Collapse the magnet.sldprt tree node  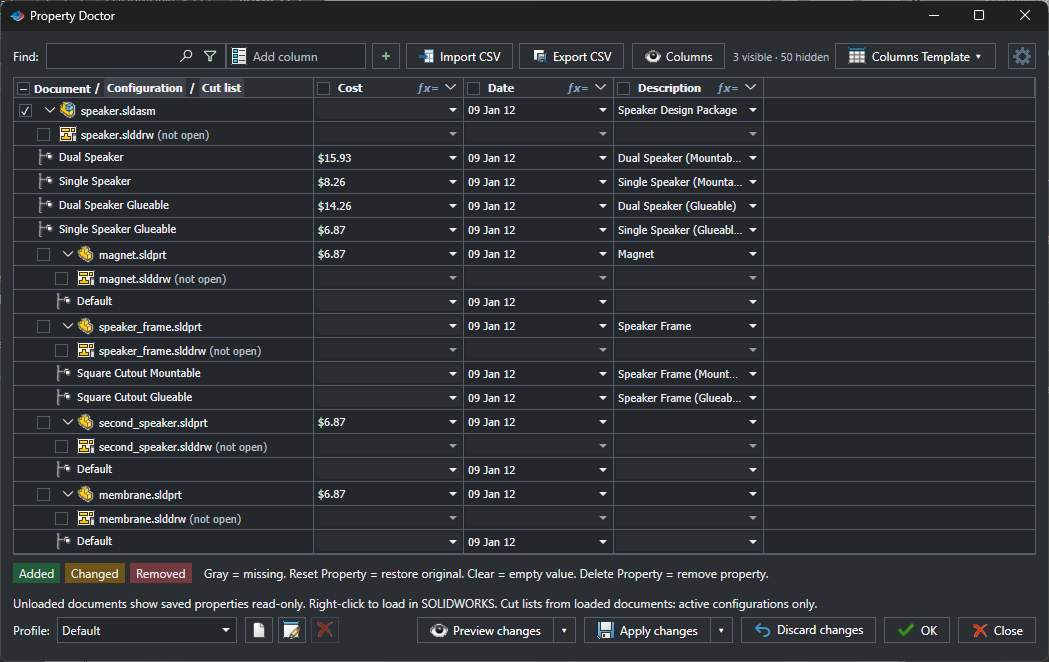tap(68, 254)
